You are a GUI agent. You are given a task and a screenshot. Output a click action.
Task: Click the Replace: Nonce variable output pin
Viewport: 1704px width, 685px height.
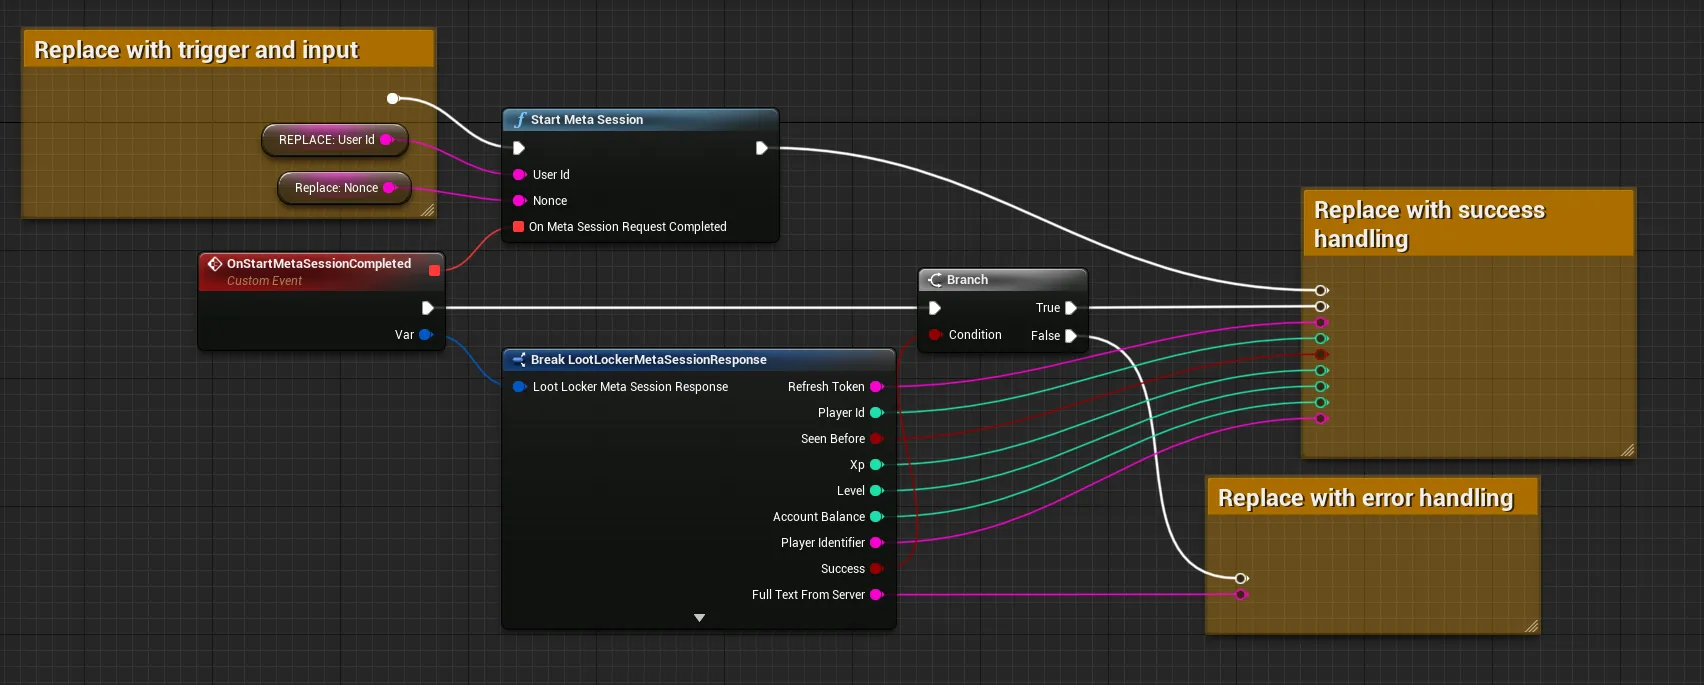pos(390,188)
